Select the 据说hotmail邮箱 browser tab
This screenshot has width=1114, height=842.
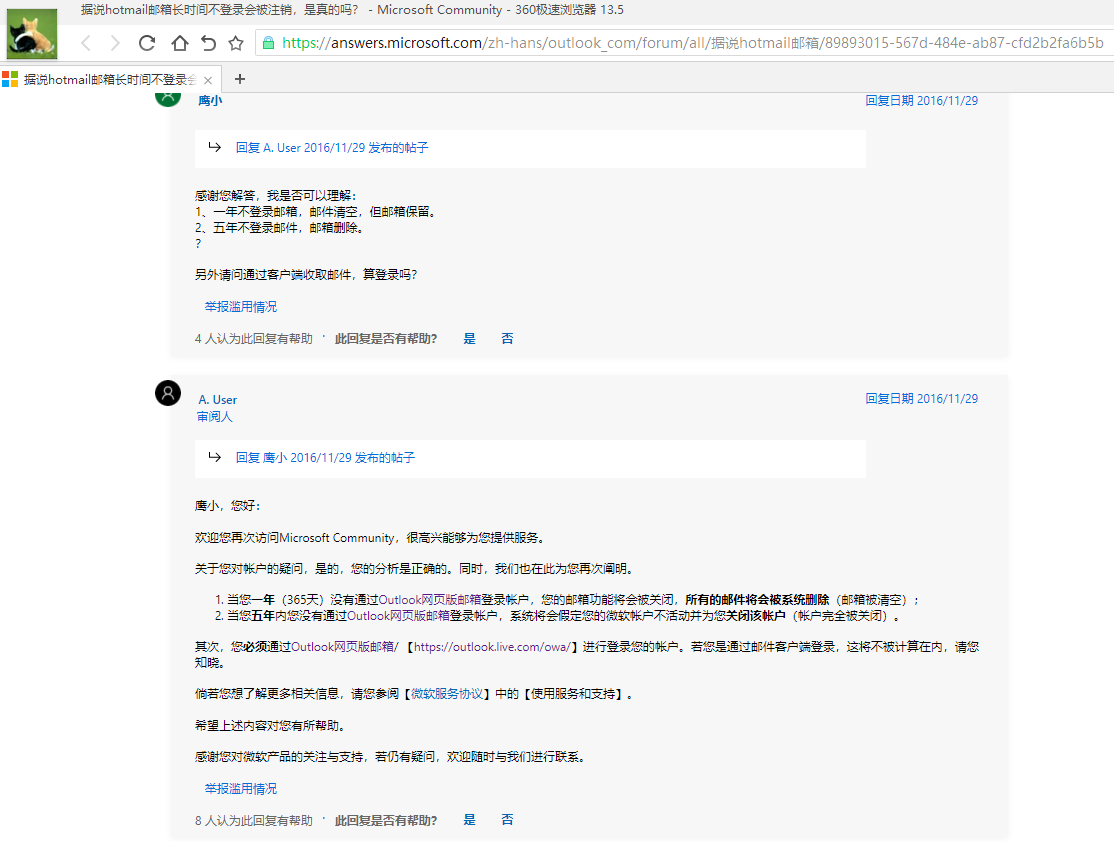110,80
